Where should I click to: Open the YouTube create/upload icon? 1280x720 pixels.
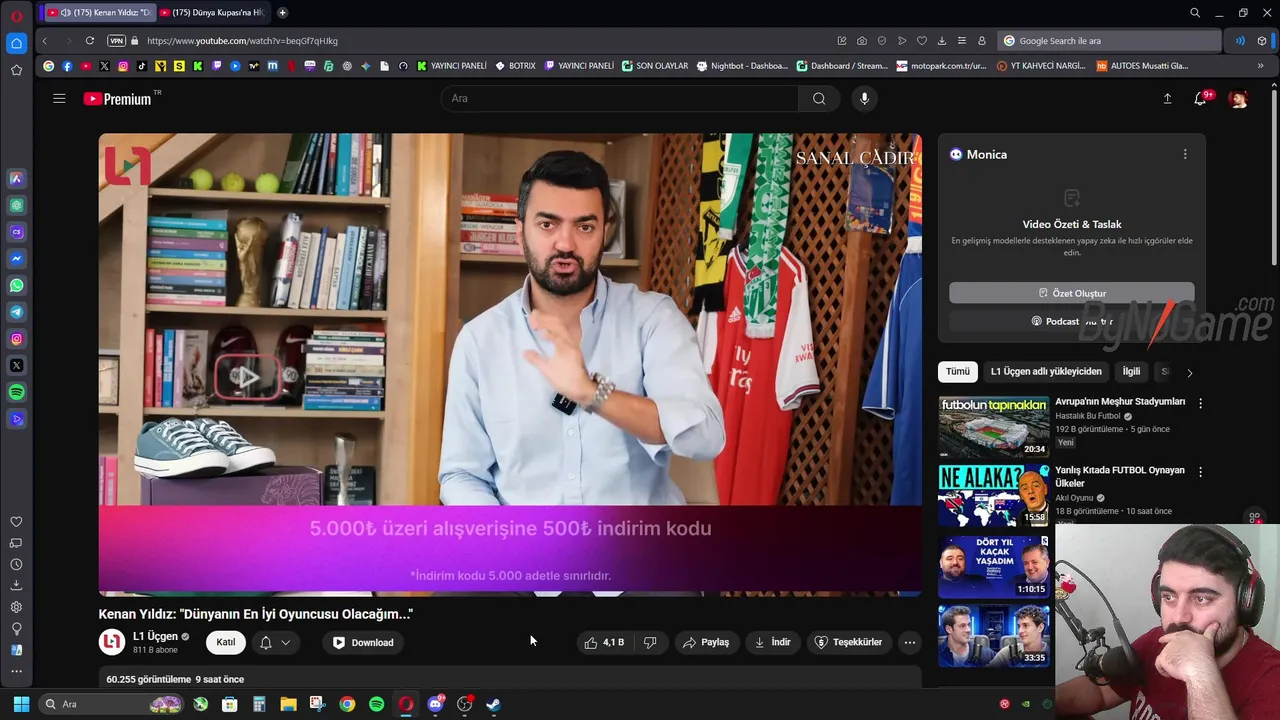(x=1167, y=98)
